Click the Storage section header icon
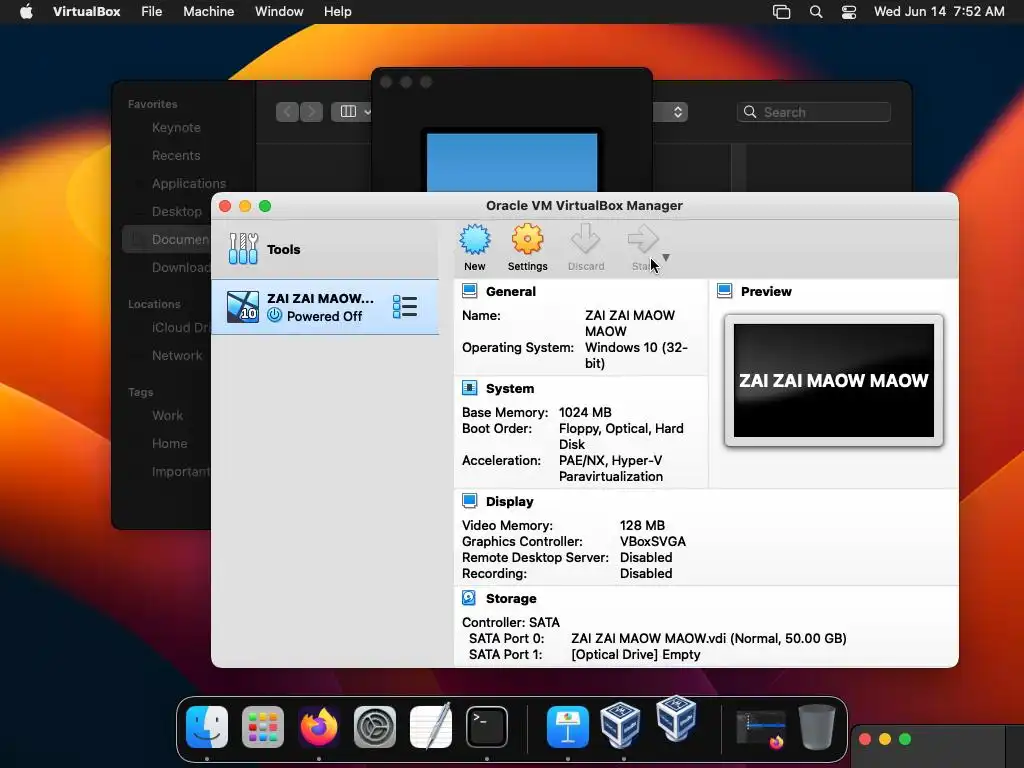1024x768 pixels. coord(470,598)
